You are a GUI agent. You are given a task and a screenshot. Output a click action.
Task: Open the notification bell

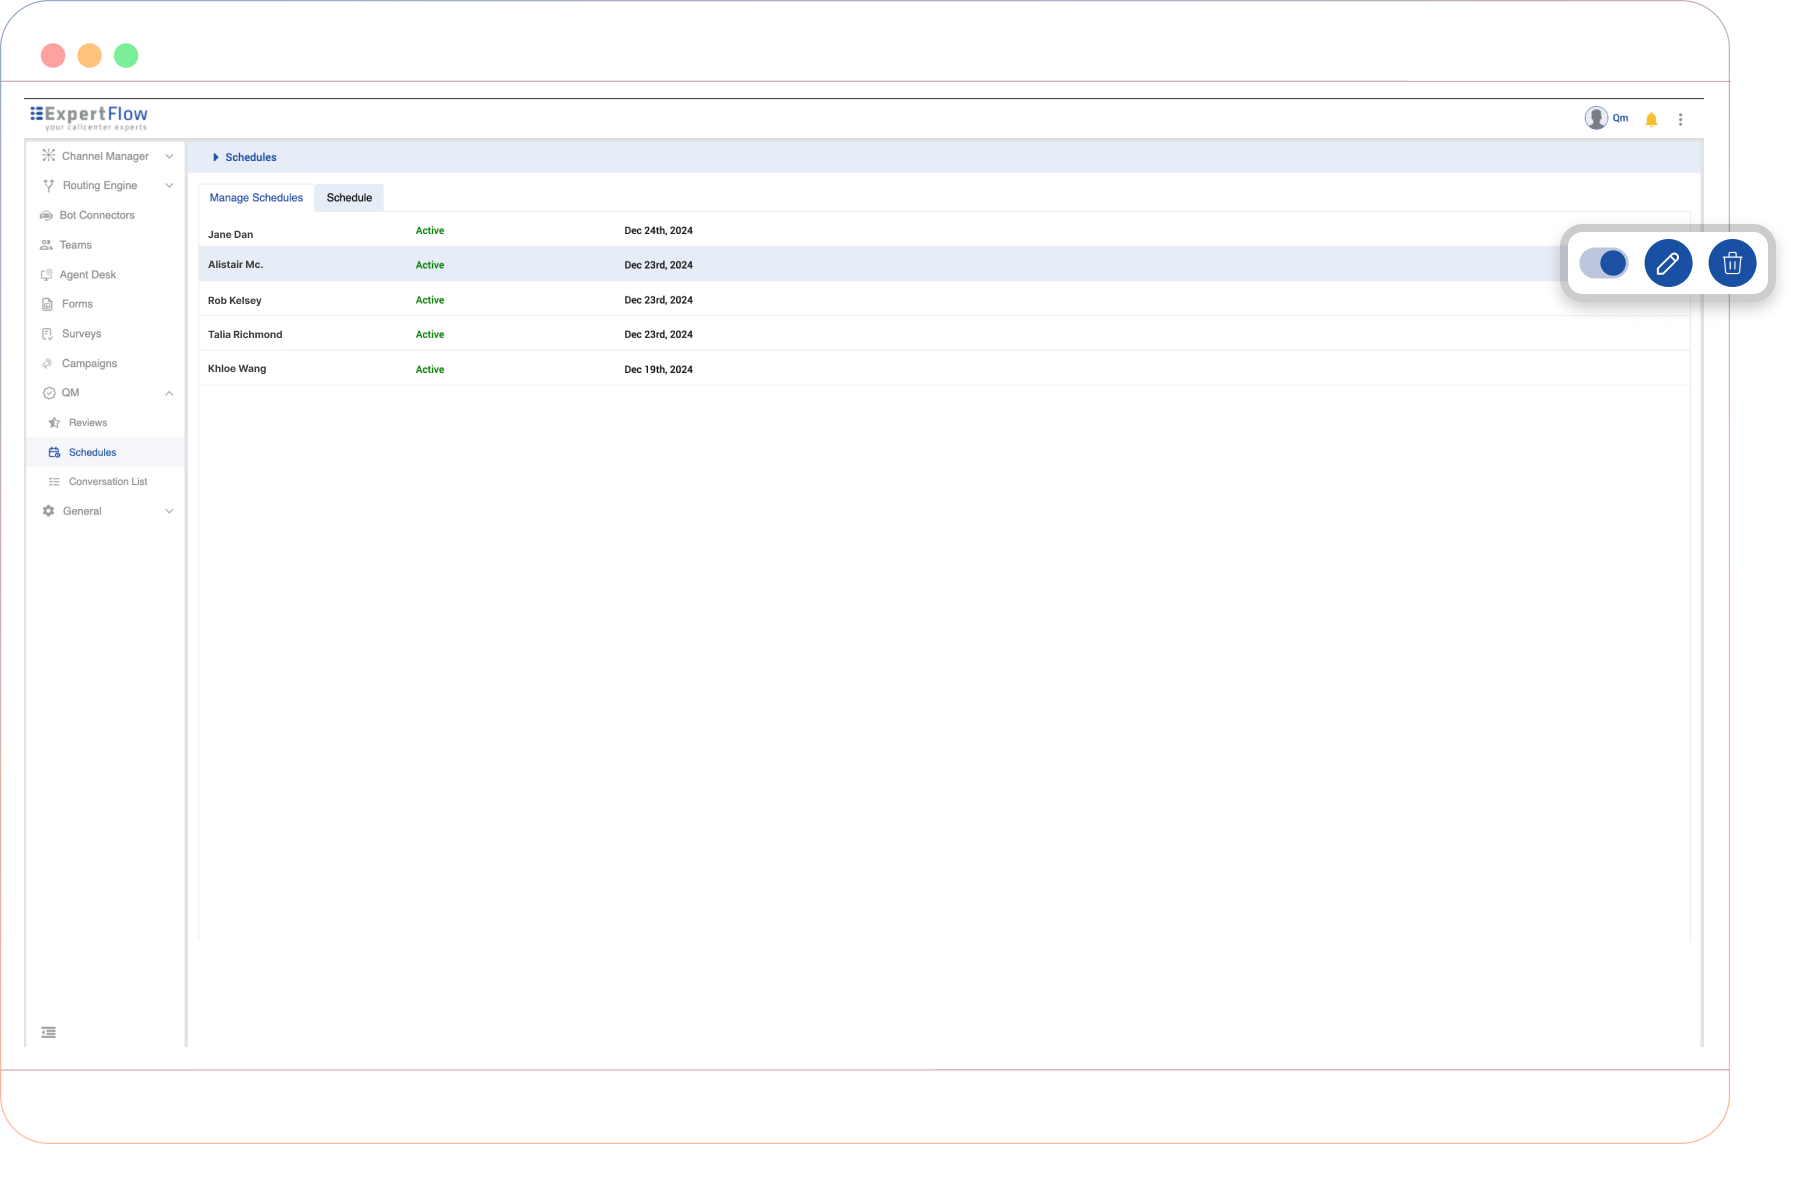(x=1651, y=120)
